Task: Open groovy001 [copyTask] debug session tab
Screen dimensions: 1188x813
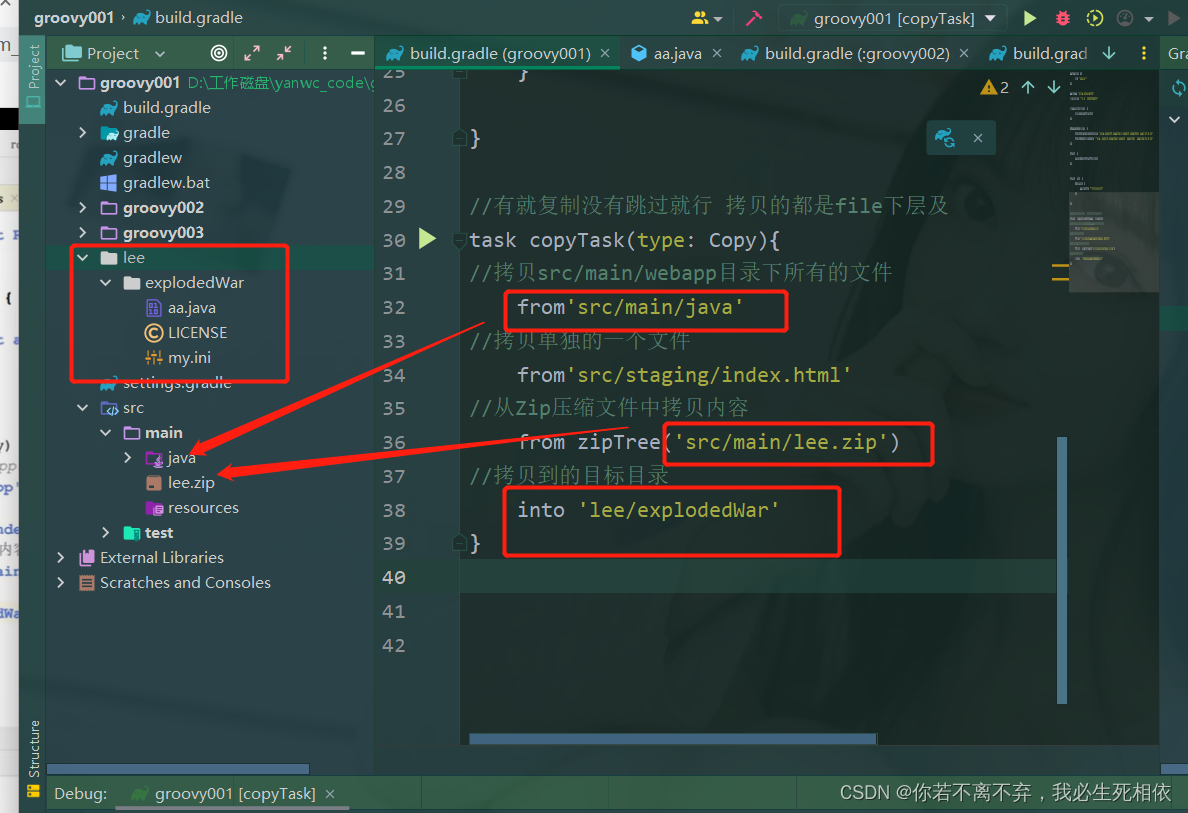Action: tap(235, 793)
